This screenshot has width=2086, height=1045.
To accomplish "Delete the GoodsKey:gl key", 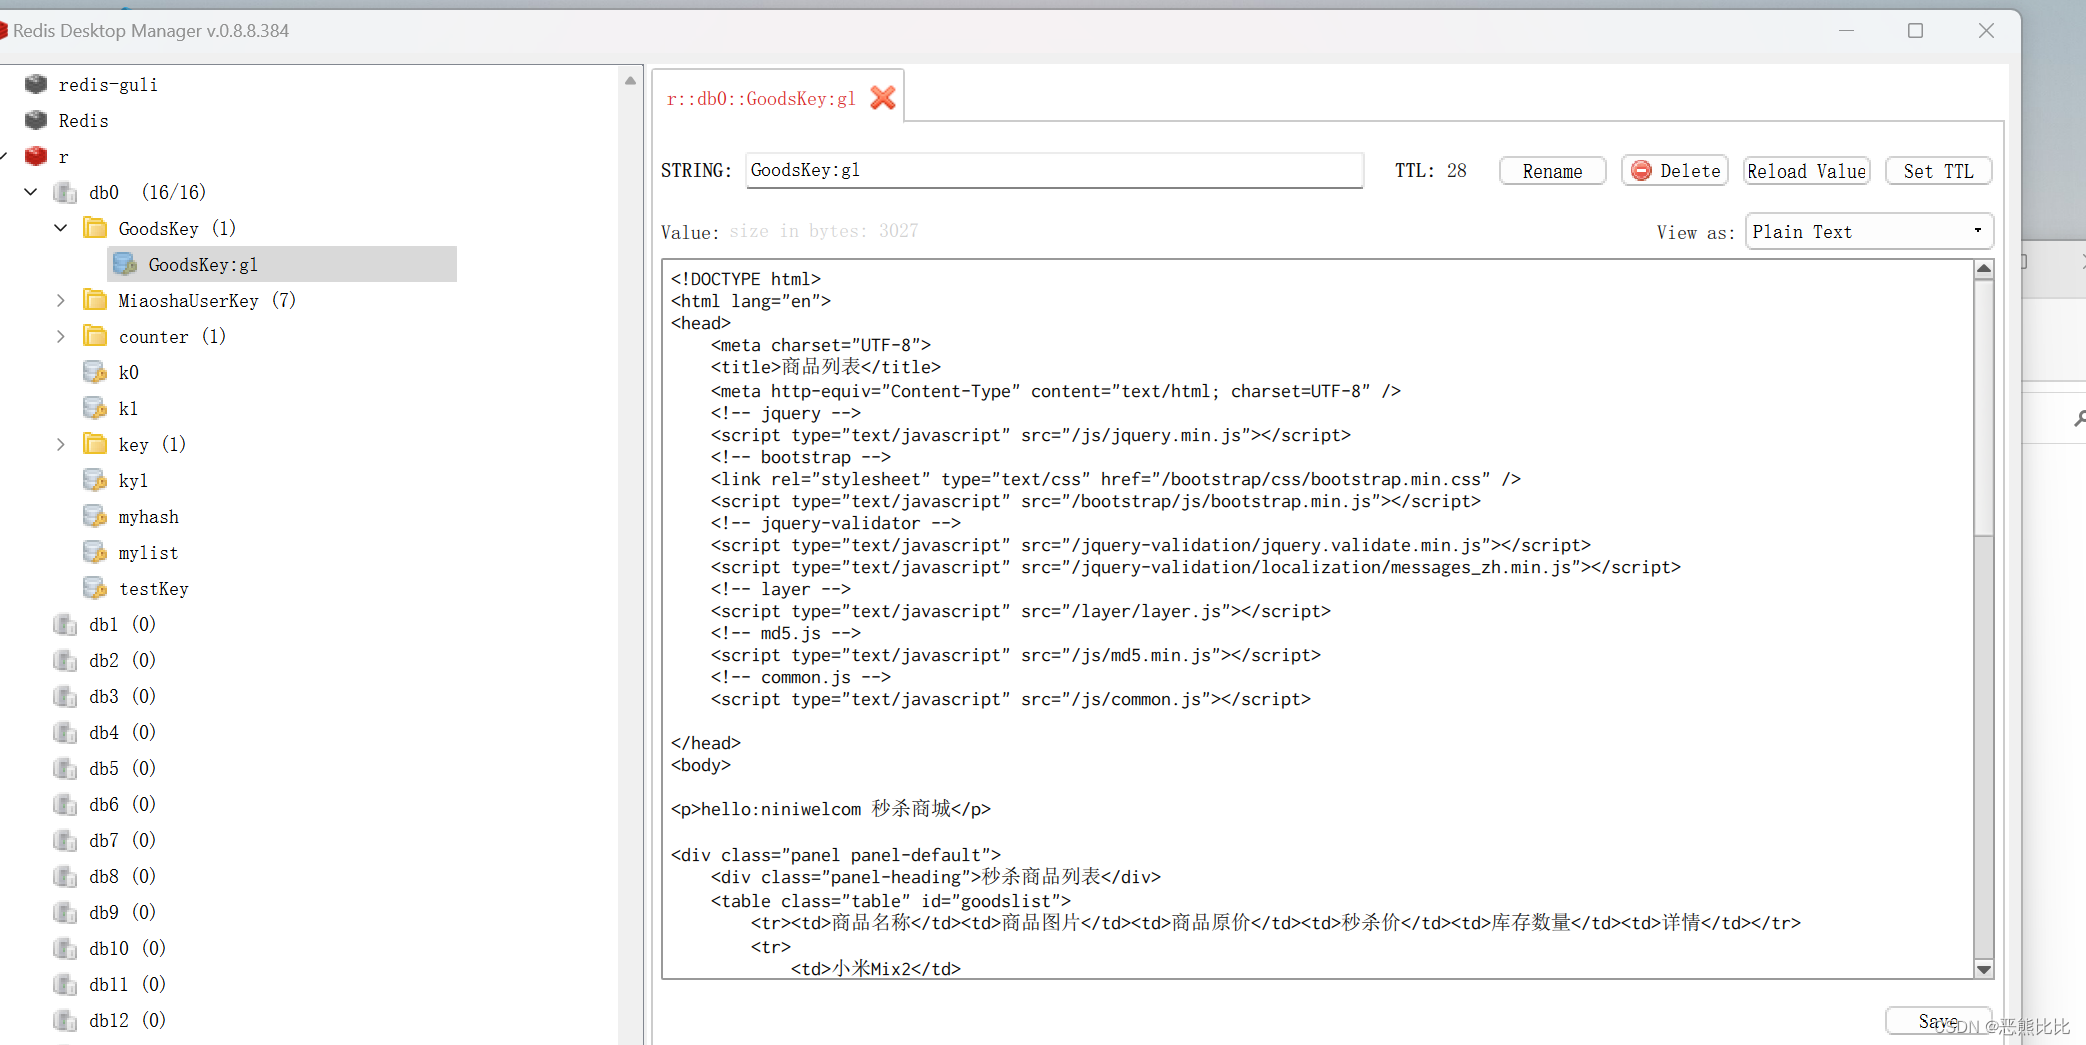I will pos(1675,171).
